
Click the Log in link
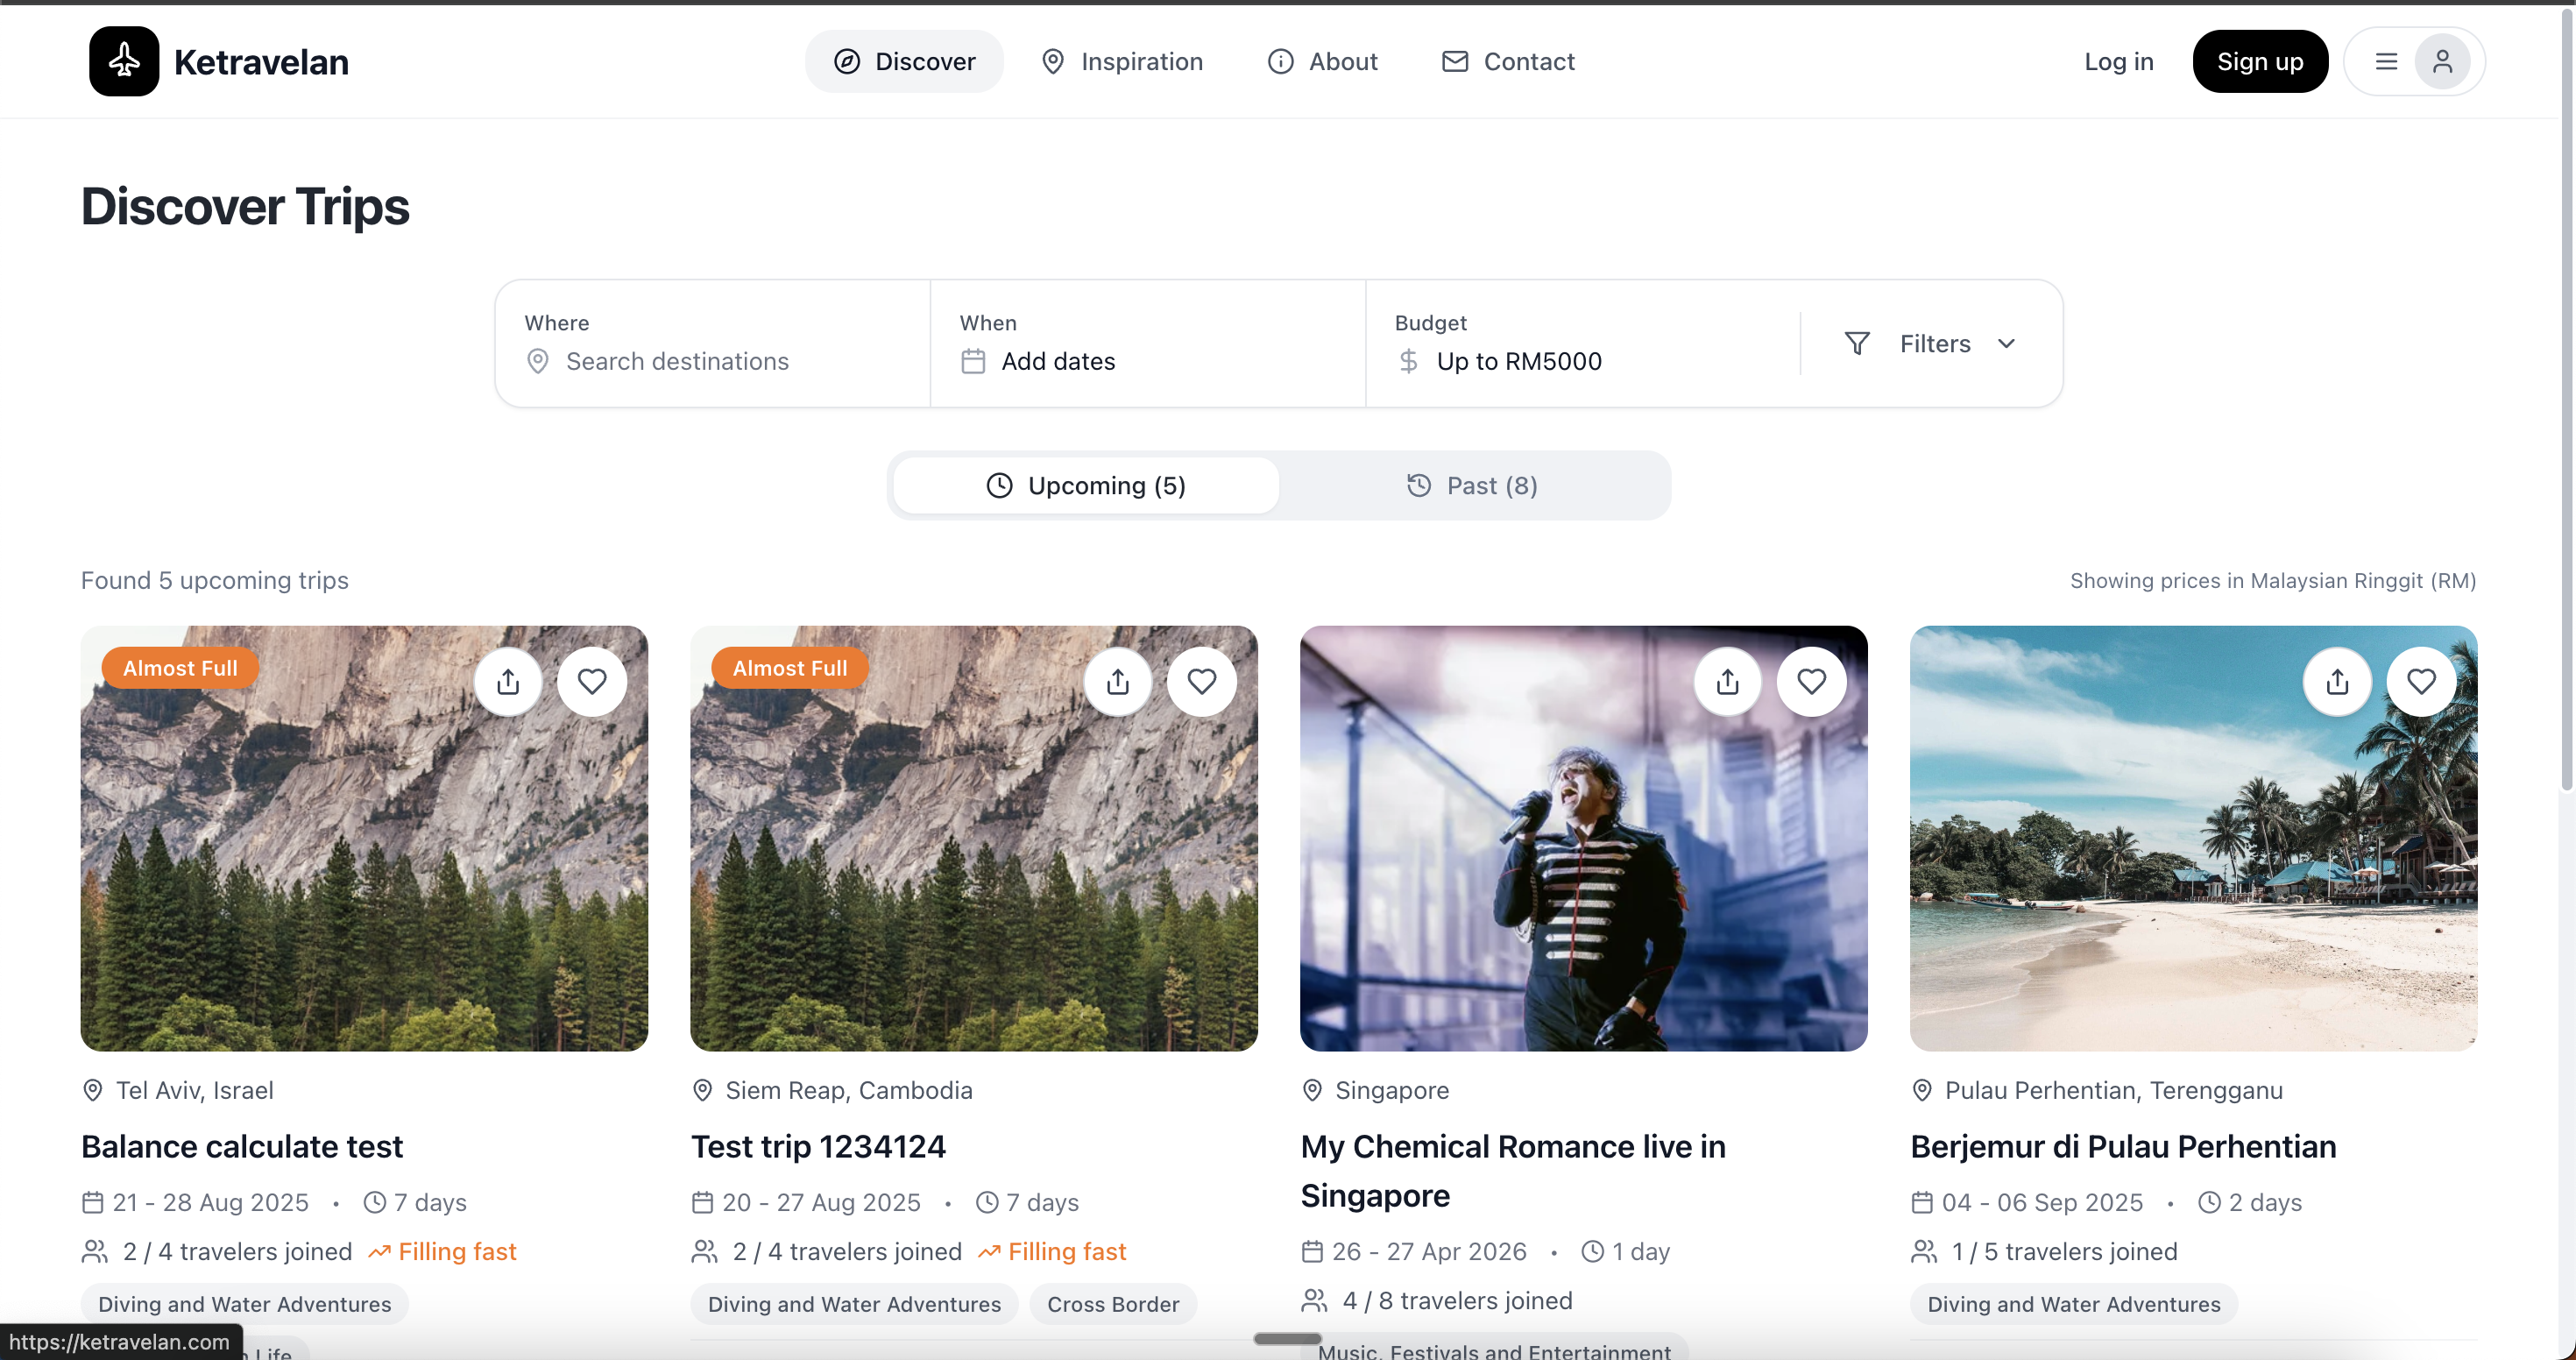[x=2118, y=62]
